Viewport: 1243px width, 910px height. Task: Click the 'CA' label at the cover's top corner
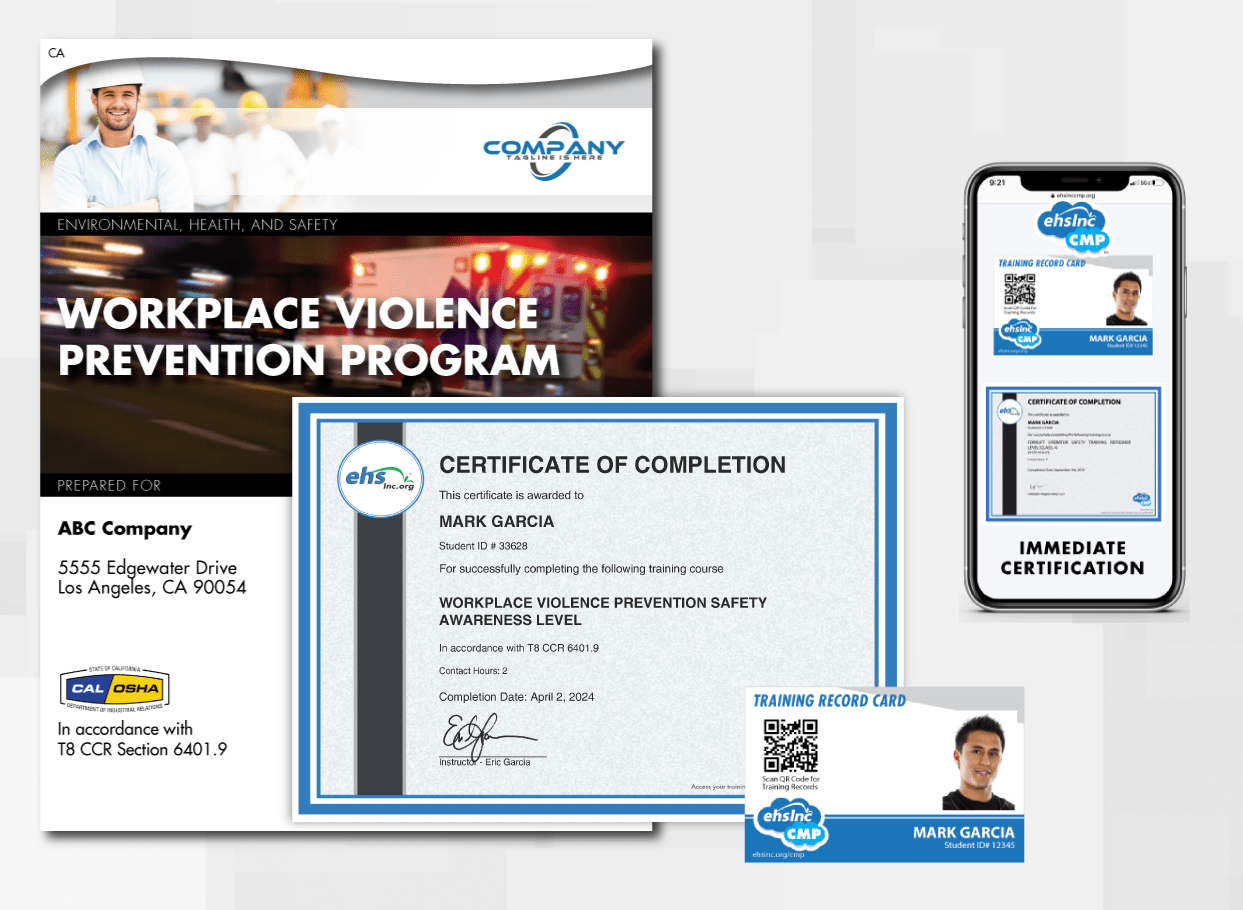(56, 54)
